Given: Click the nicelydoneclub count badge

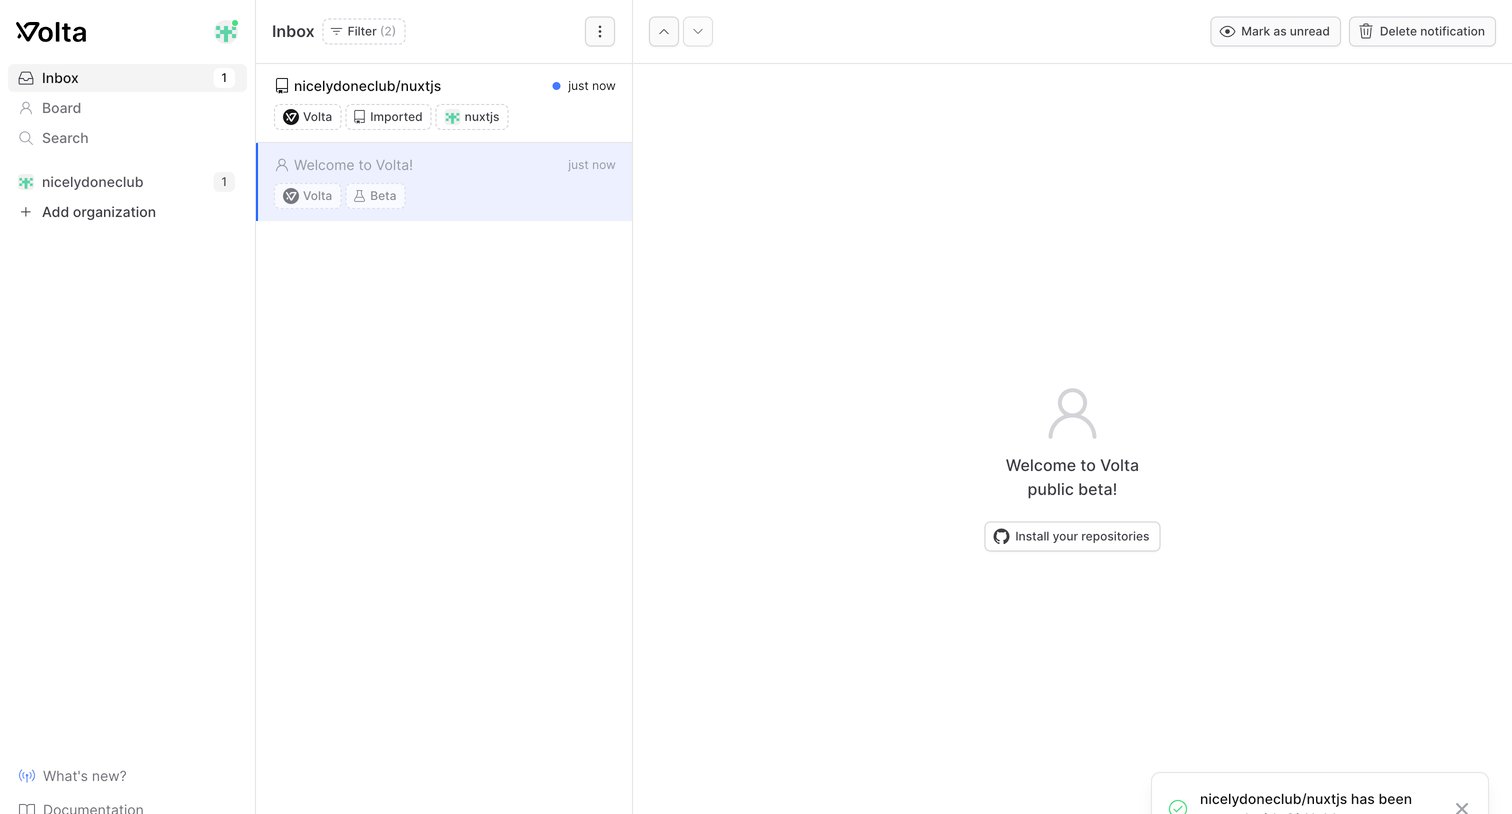Looking at the screenshot, I should tap(224, 182).
